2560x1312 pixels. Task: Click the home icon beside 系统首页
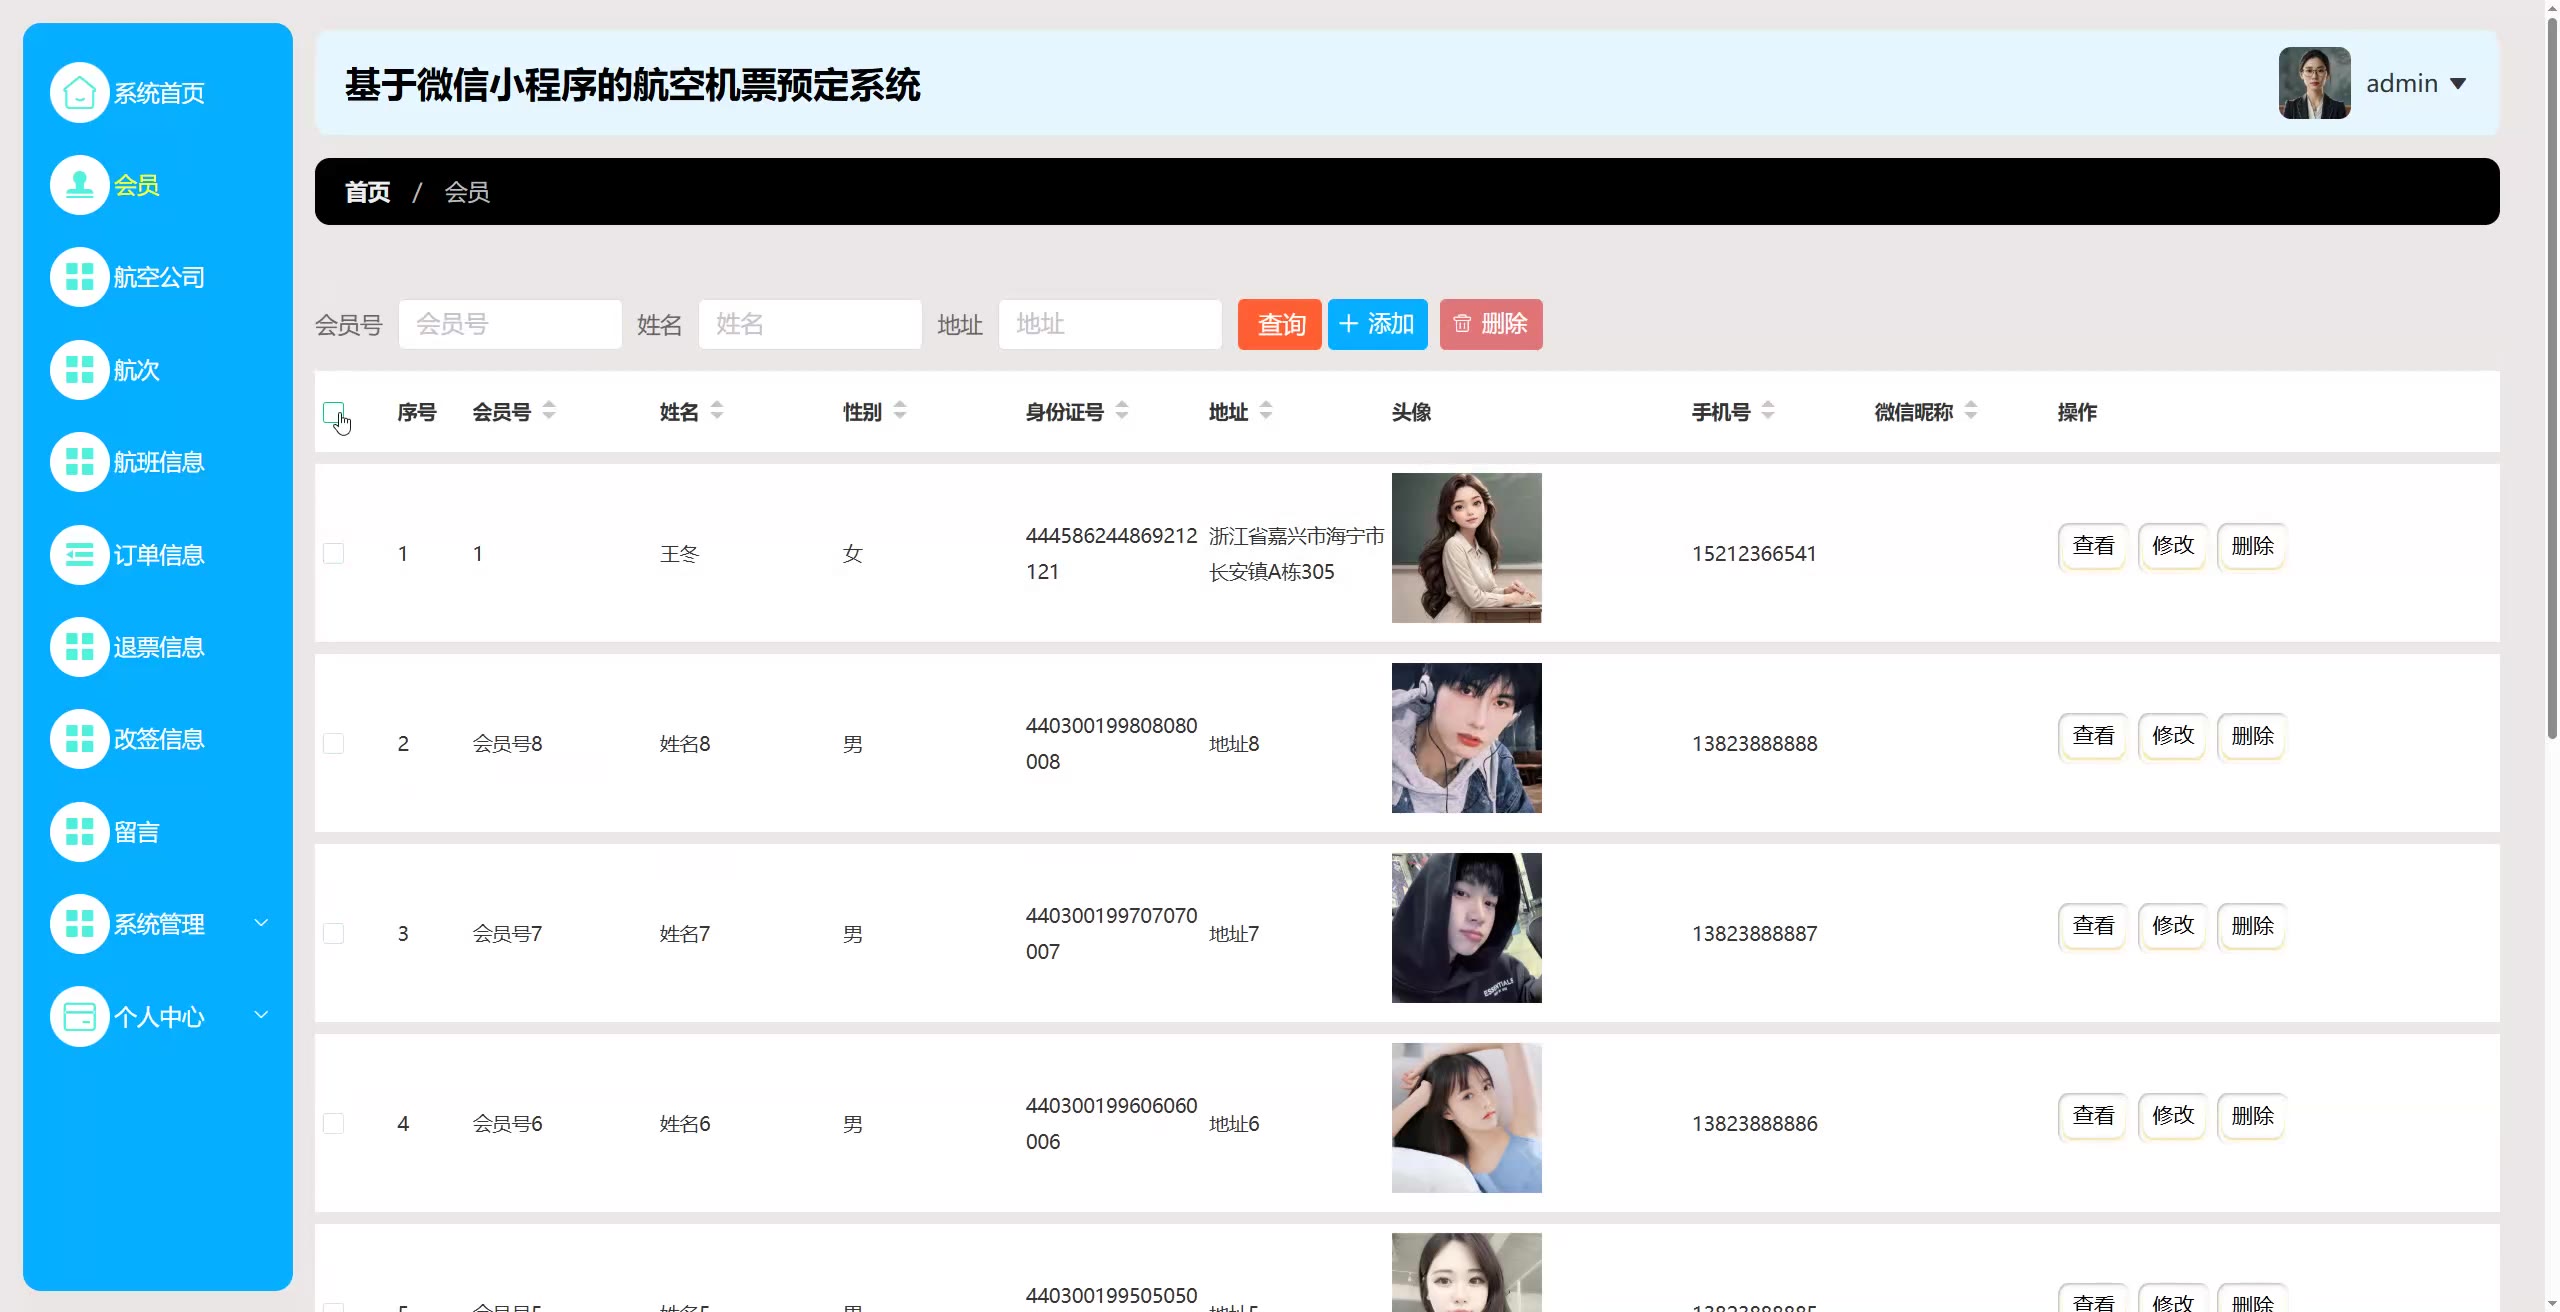(79, 93)
